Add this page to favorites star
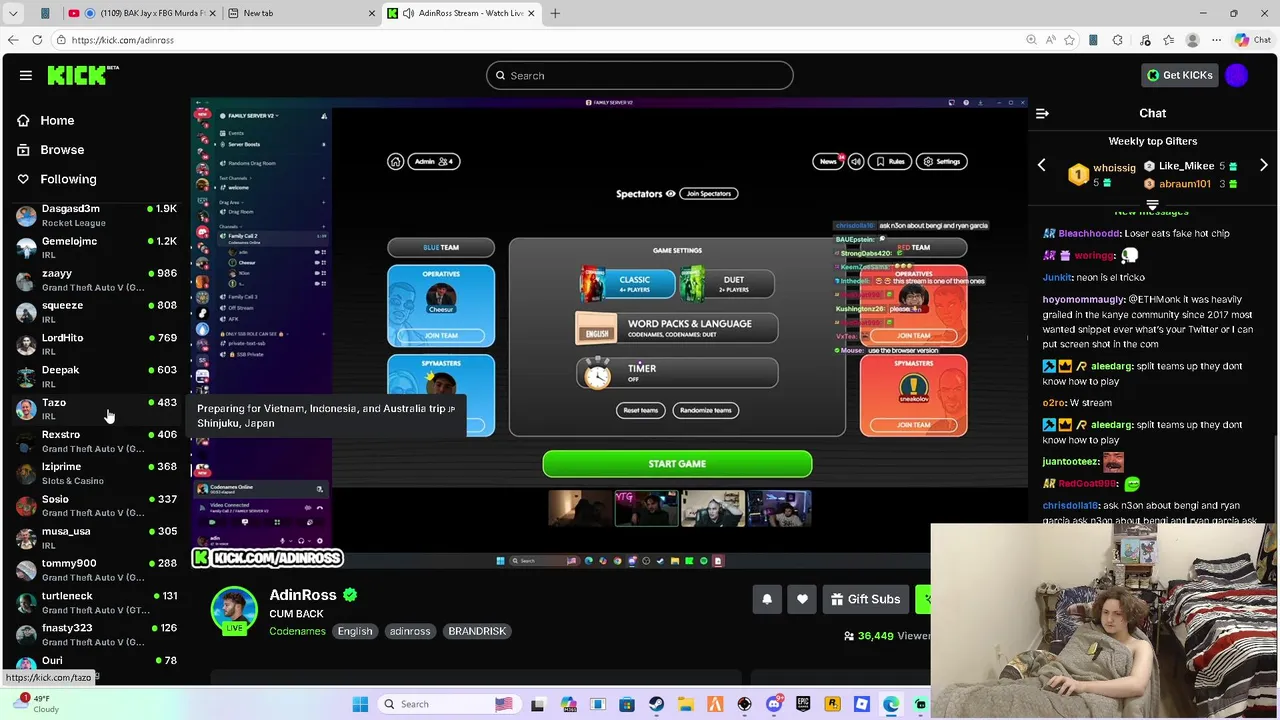The image size is (1280, 720). pyautogui.click(x=1069, y=40)
